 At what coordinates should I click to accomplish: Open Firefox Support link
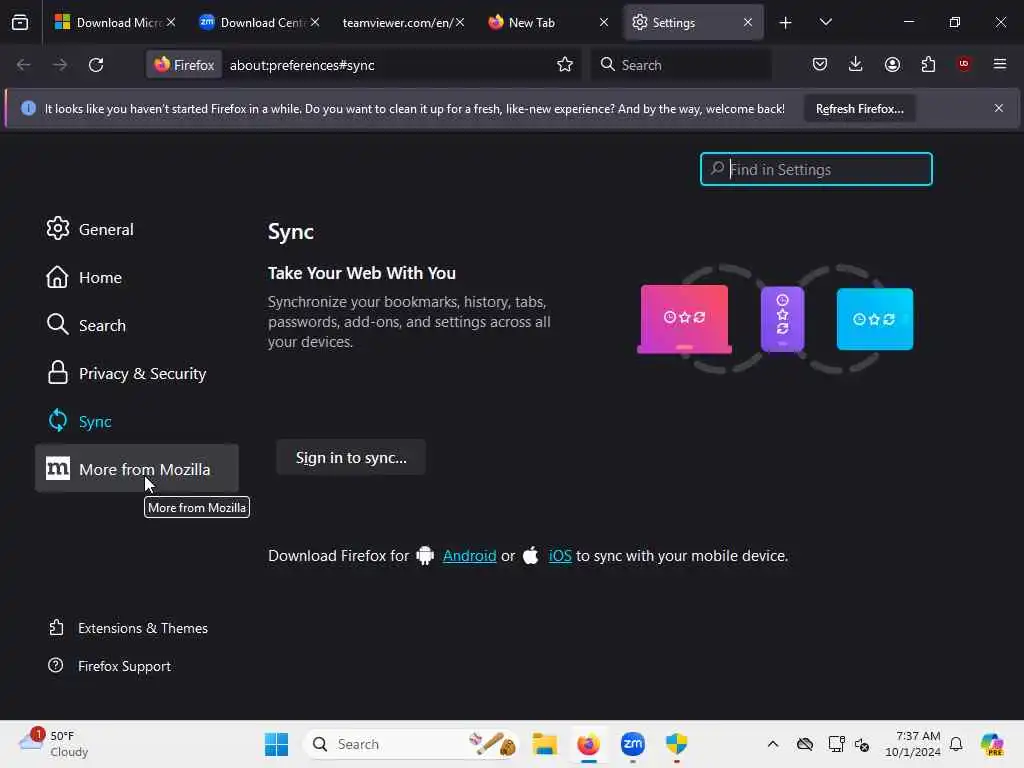[109, 666]
